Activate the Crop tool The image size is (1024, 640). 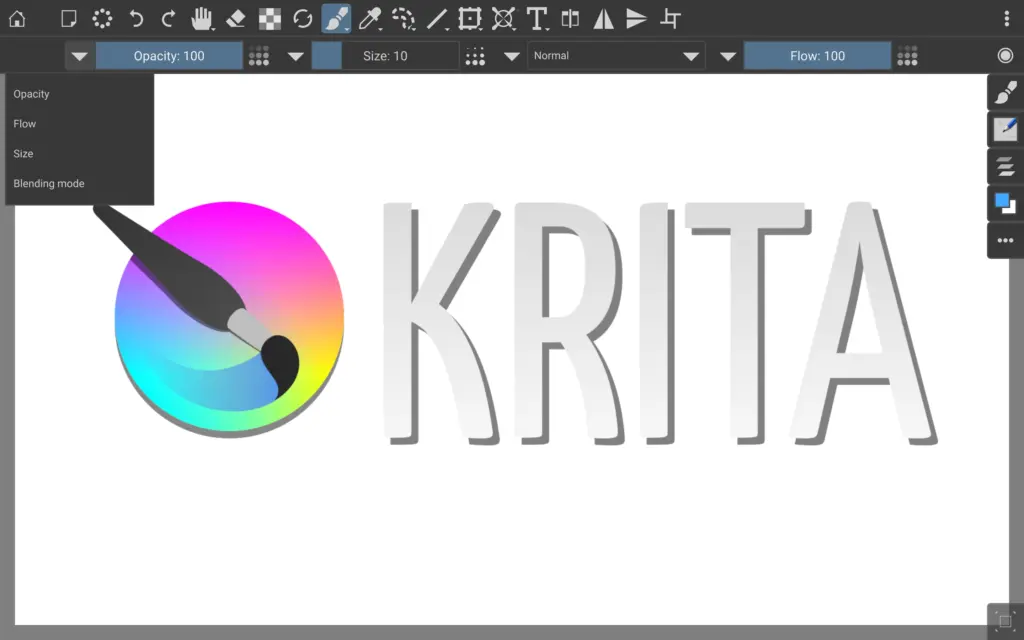coord(671,18)
